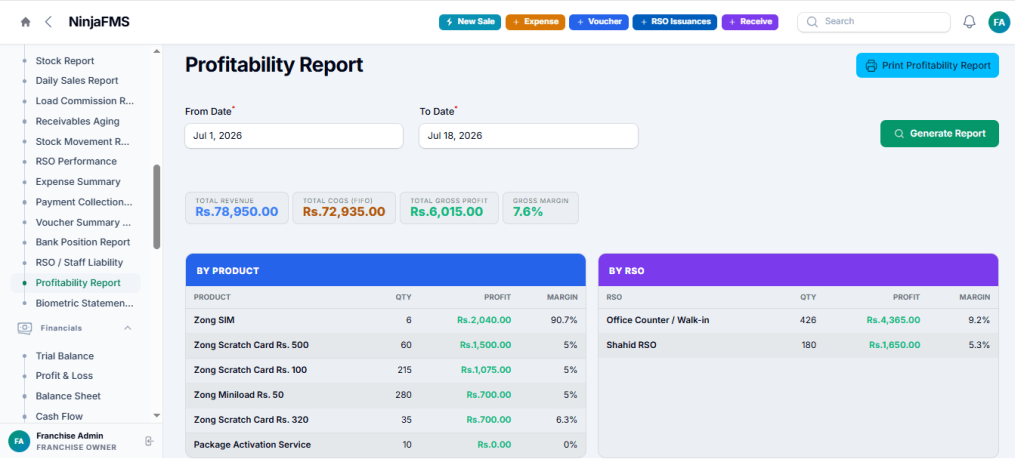Click the sidebar scrollbar thumb
The height and width of the screenshot is (459, 1024).
(157, 206)
